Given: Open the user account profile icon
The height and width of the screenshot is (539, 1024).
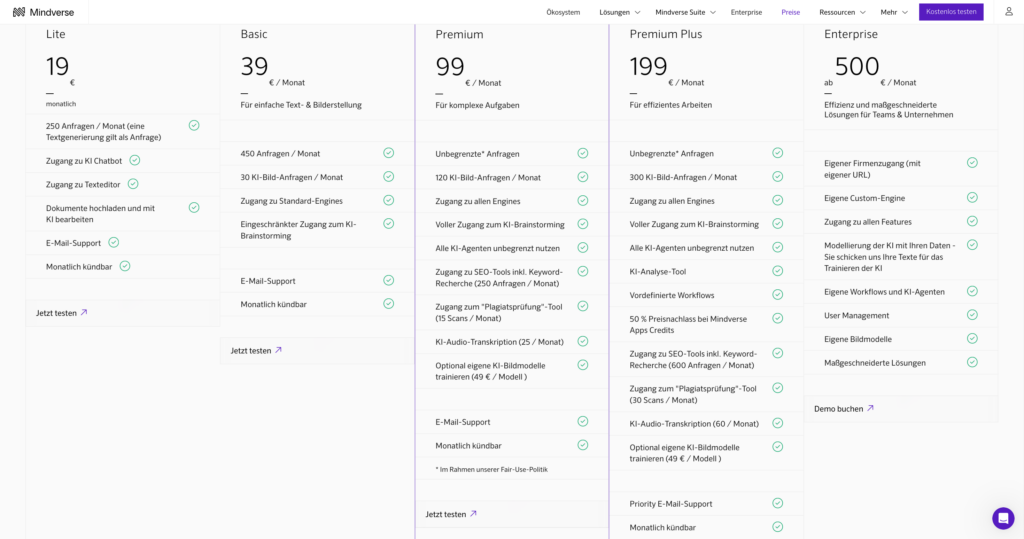Looking at the screenshot, I should point(1009,12).
